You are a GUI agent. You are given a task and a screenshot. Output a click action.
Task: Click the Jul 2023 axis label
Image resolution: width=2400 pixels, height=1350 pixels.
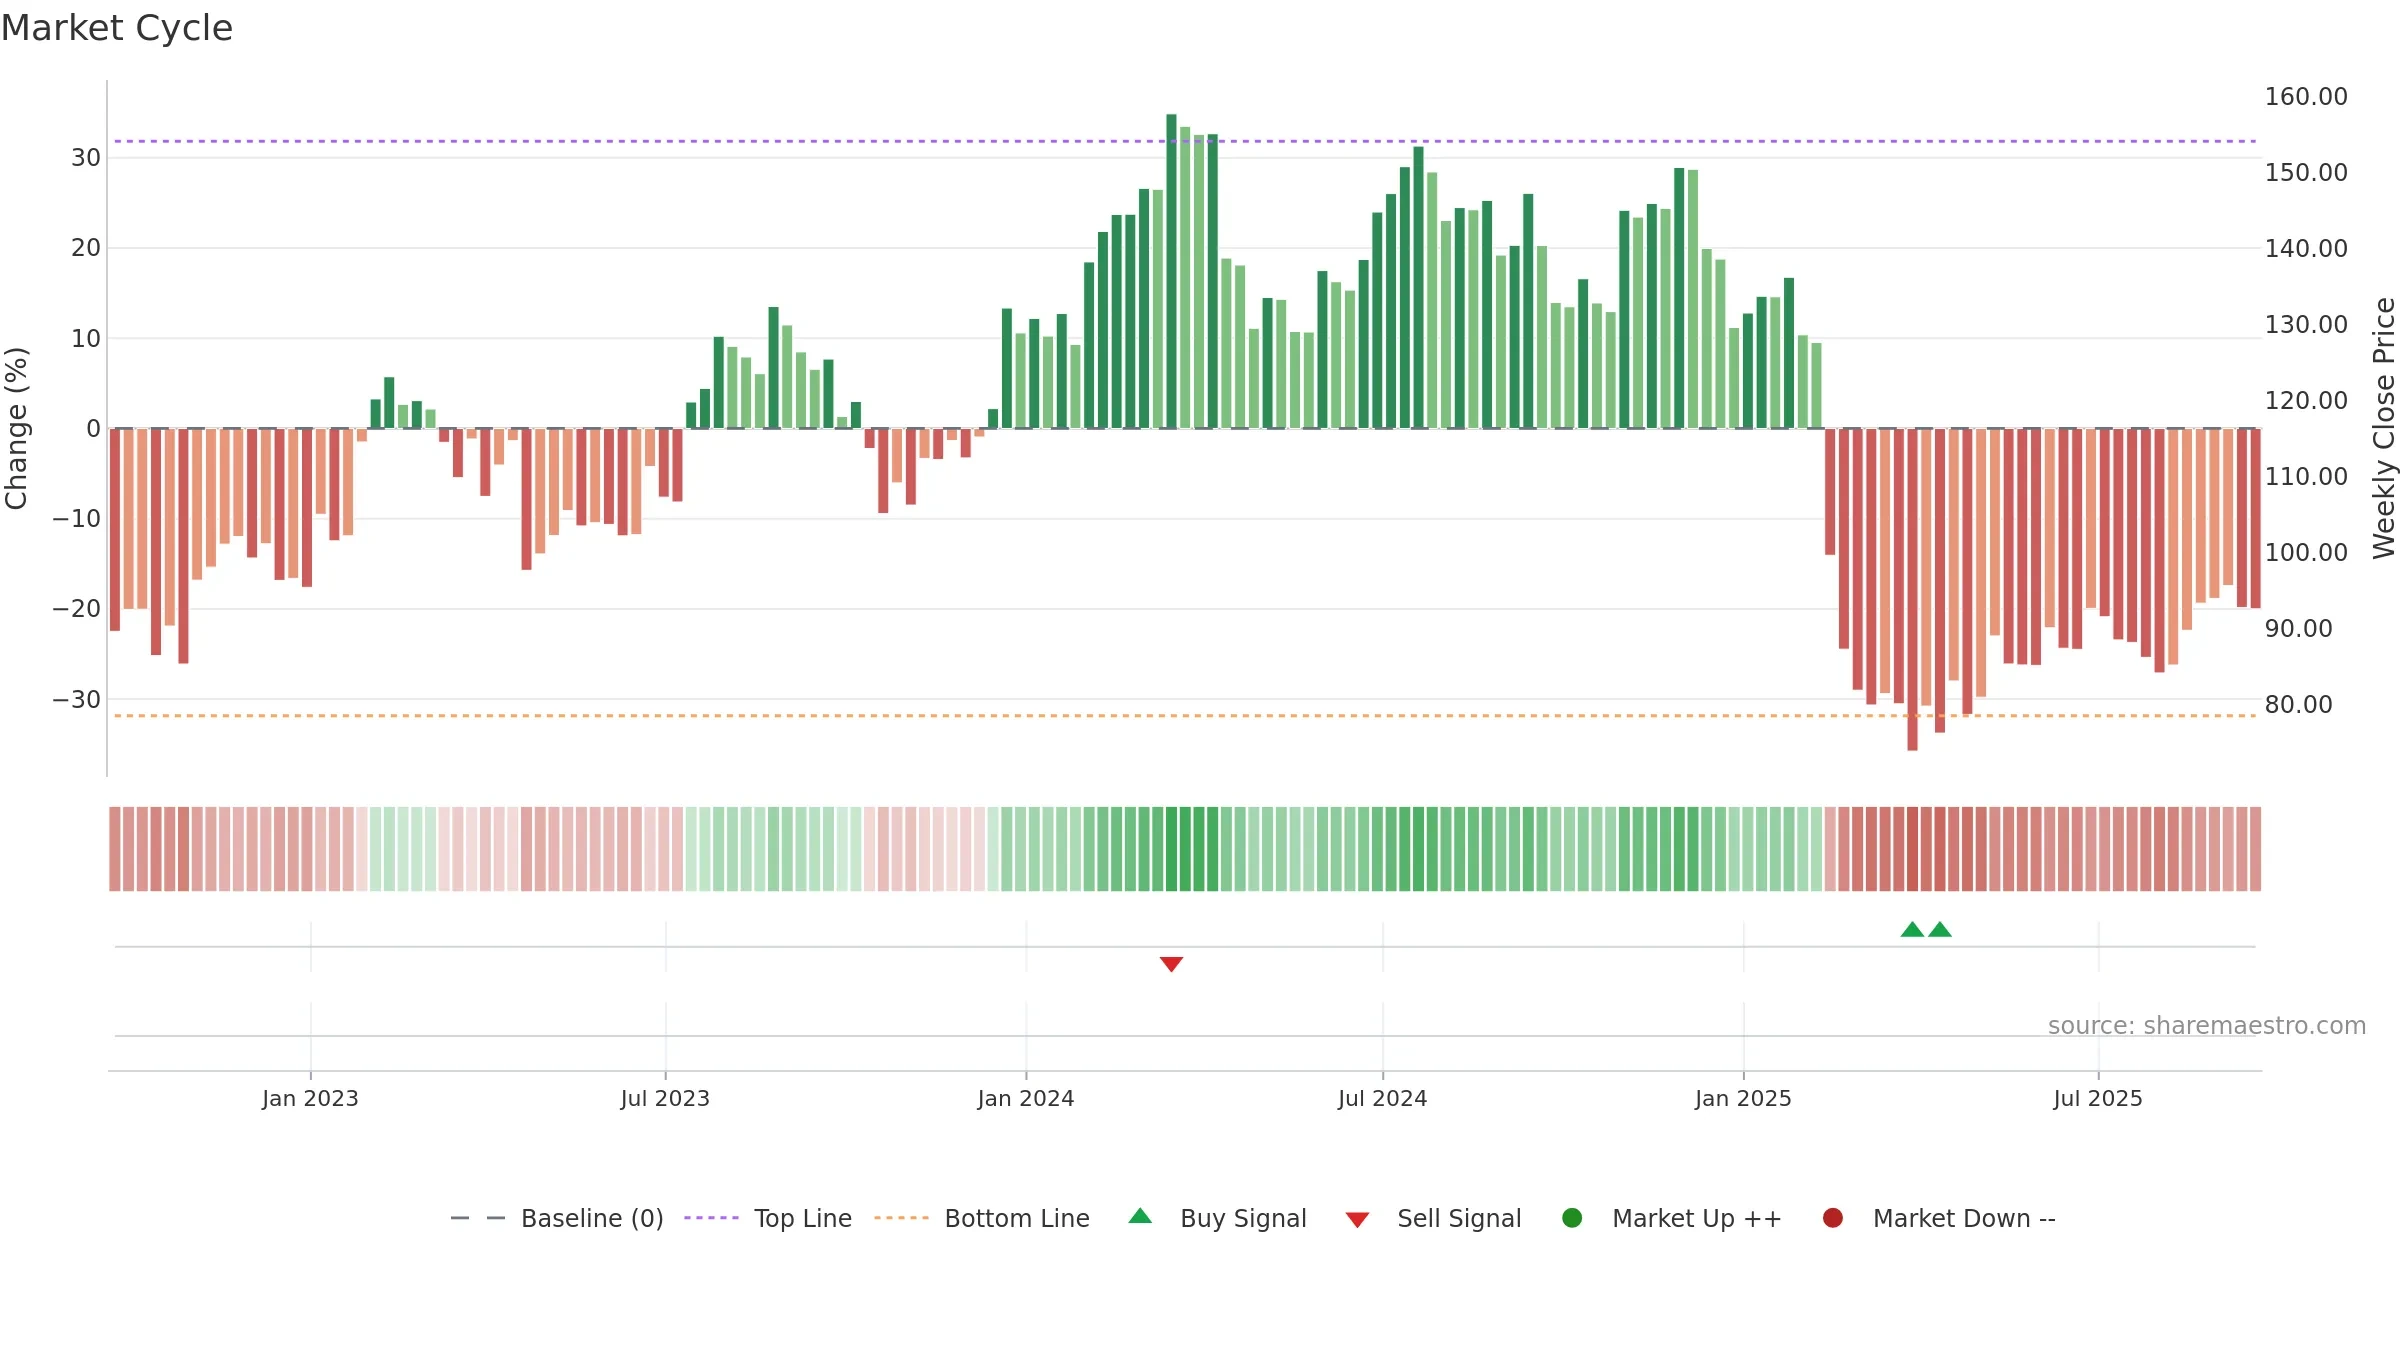[x=665, y=1098]
